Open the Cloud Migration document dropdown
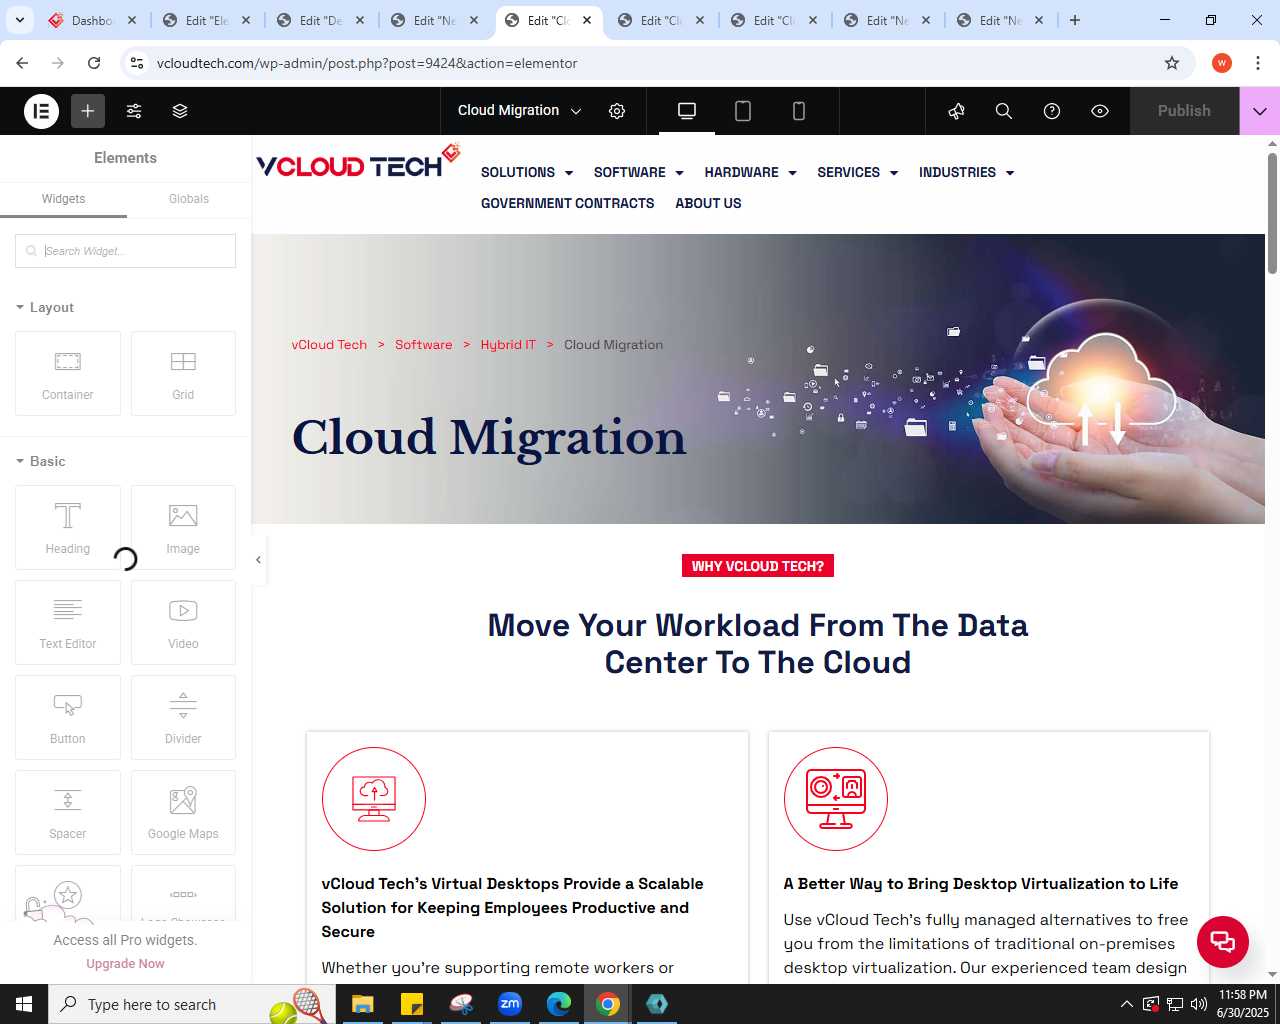Image resolution: width=1280 pixels, height=1024 pixels. pyautogui.click(x=519, y=111)
